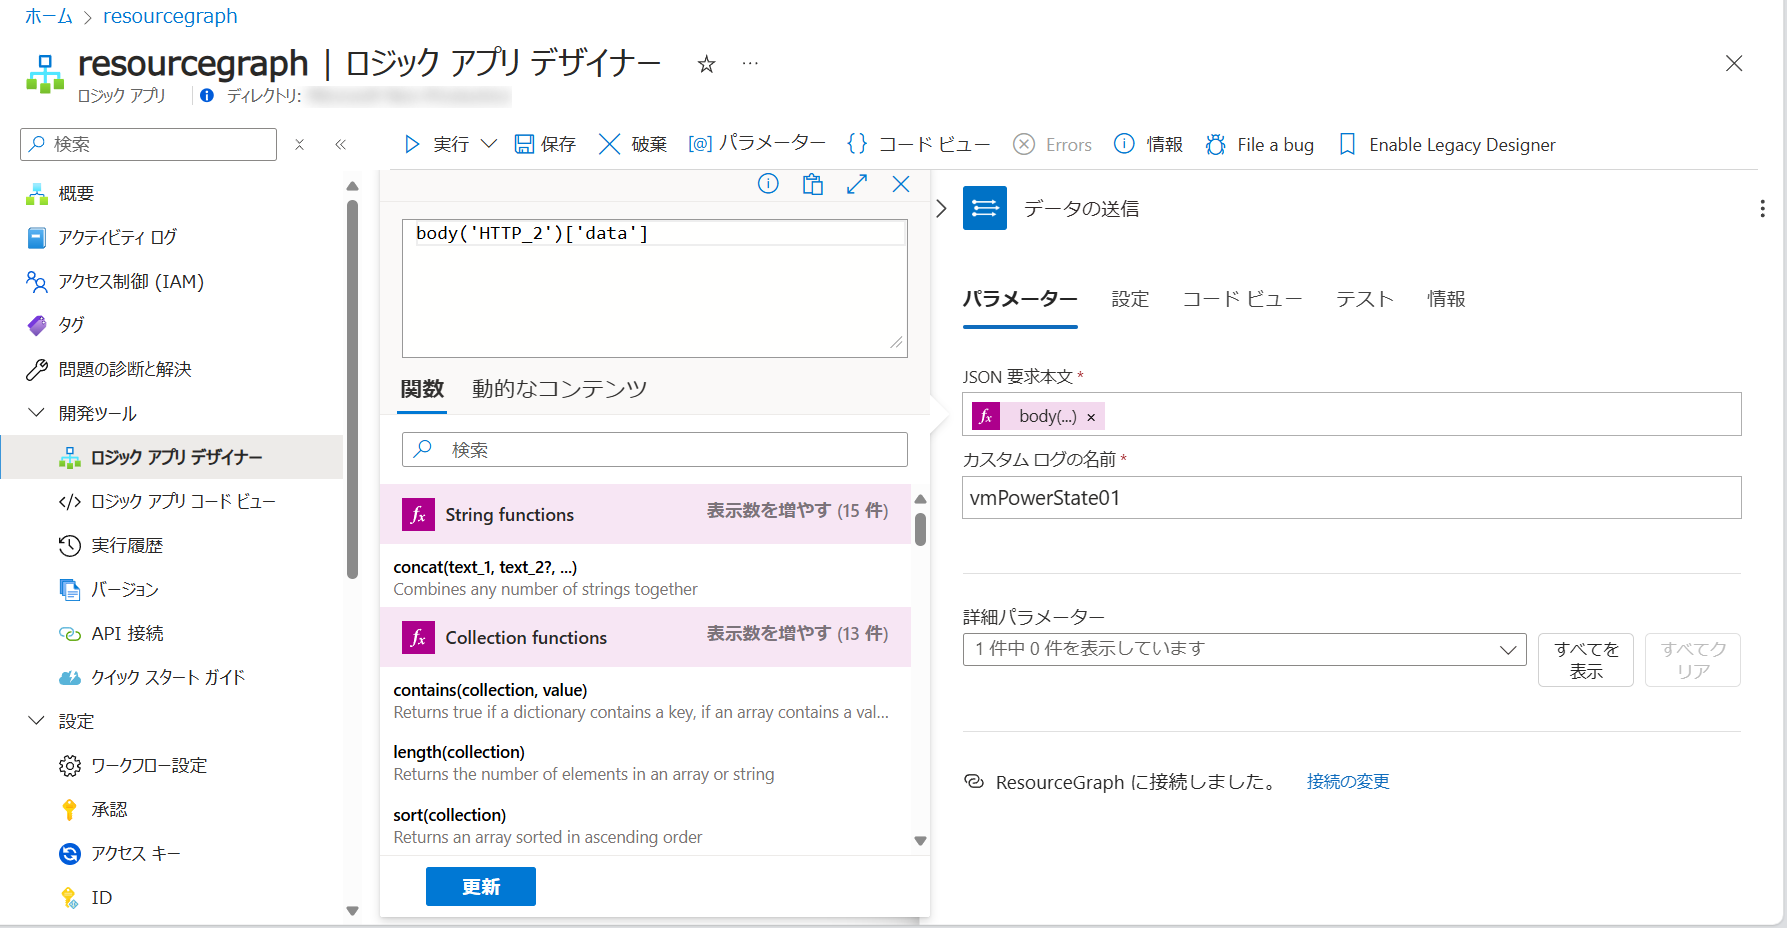Enable Legacy Designer from the toolbar
Screen dimensions: 1787x928
coord(1447,144)
